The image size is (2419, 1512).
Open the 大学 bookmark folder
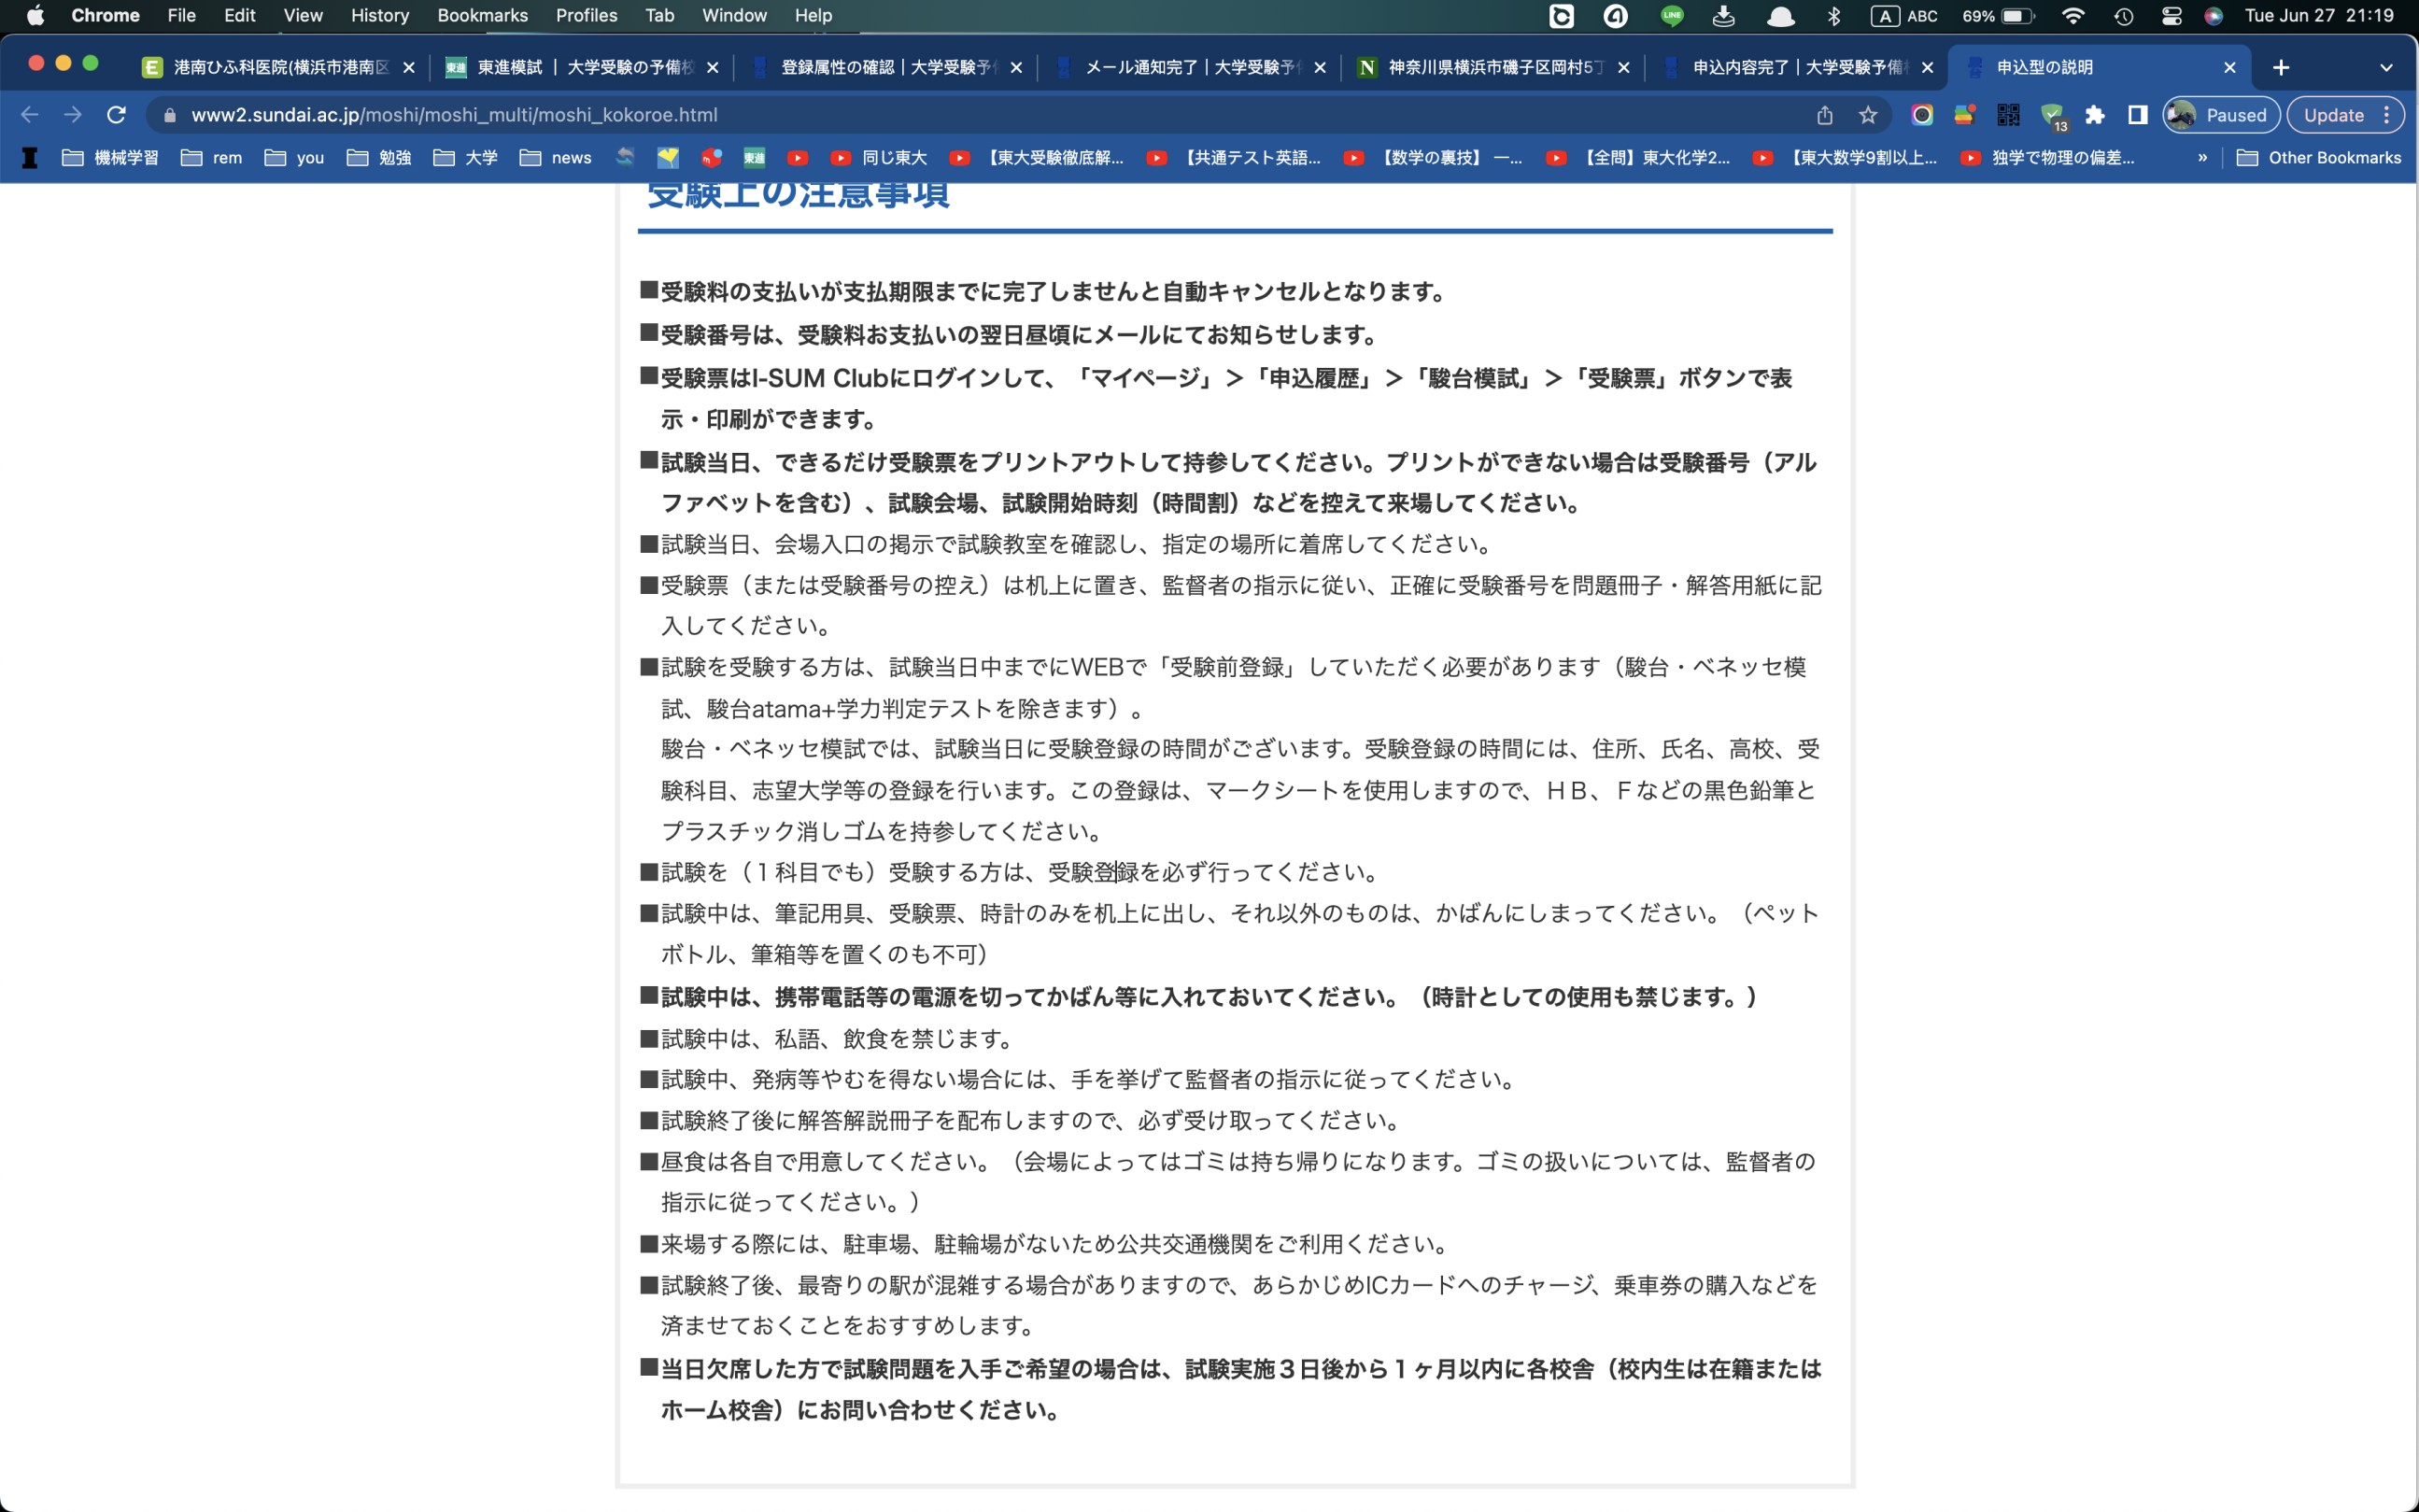(465, 158)
